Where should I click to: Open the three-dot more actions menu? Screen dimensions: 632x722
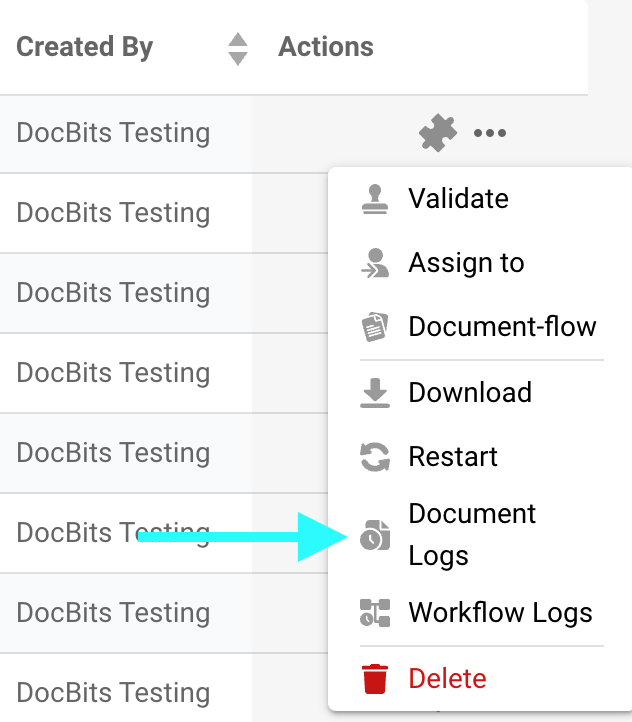(490, 133)
